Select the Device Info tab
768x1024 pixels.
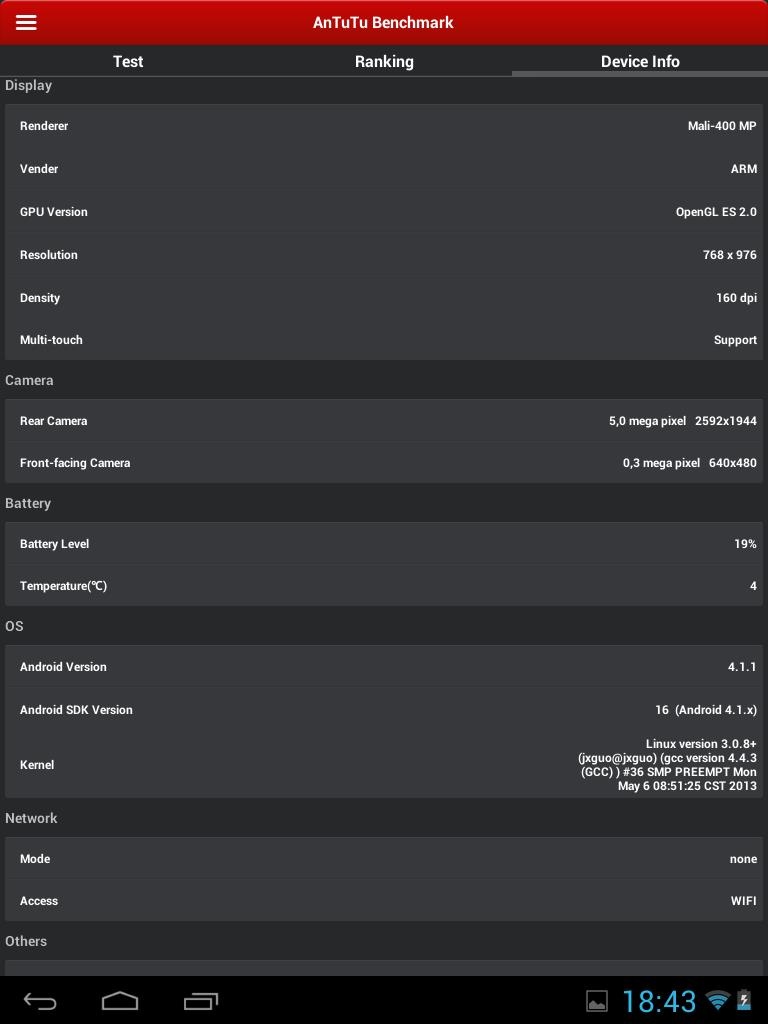pos(640,61)
